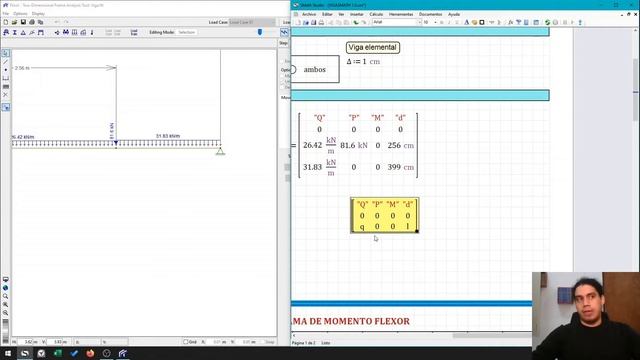This screenshot has height=360, width=640.
Task: Click triangle support icon in Ftool toolbar
Action: click(23, 32)
